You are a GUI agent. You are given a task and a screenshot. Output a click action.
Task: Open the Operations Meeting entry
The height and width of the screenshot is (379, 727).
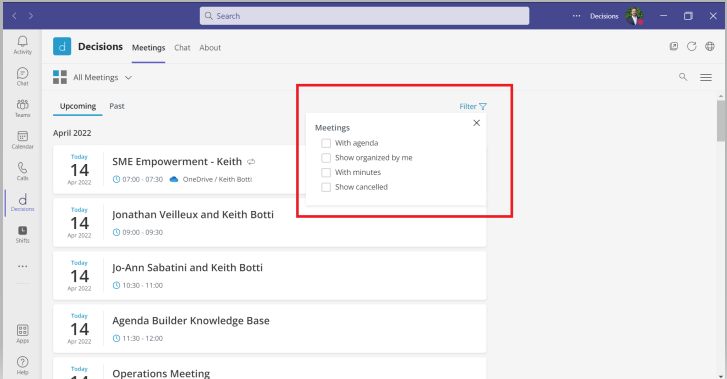(161, 373)
